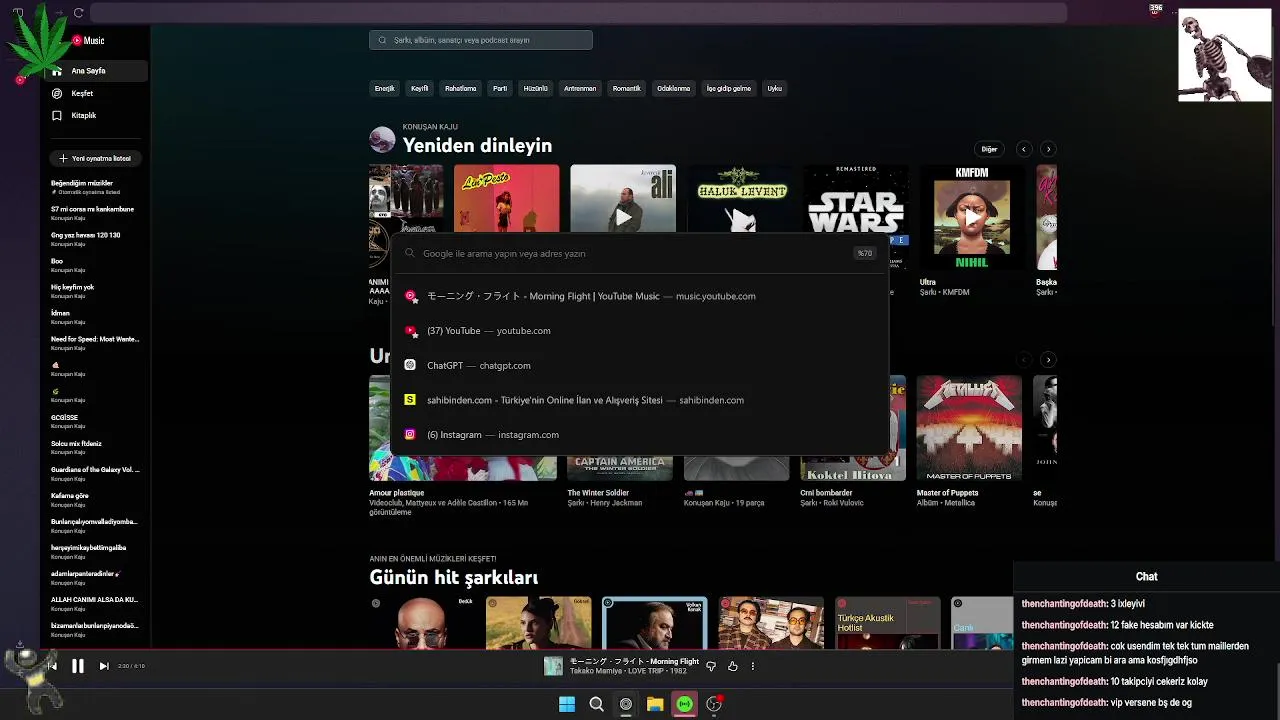This screenshot has width=1280, height=720.
Task: Open Solcu mix ftdeniz playlist
Action: click(95, 447)
